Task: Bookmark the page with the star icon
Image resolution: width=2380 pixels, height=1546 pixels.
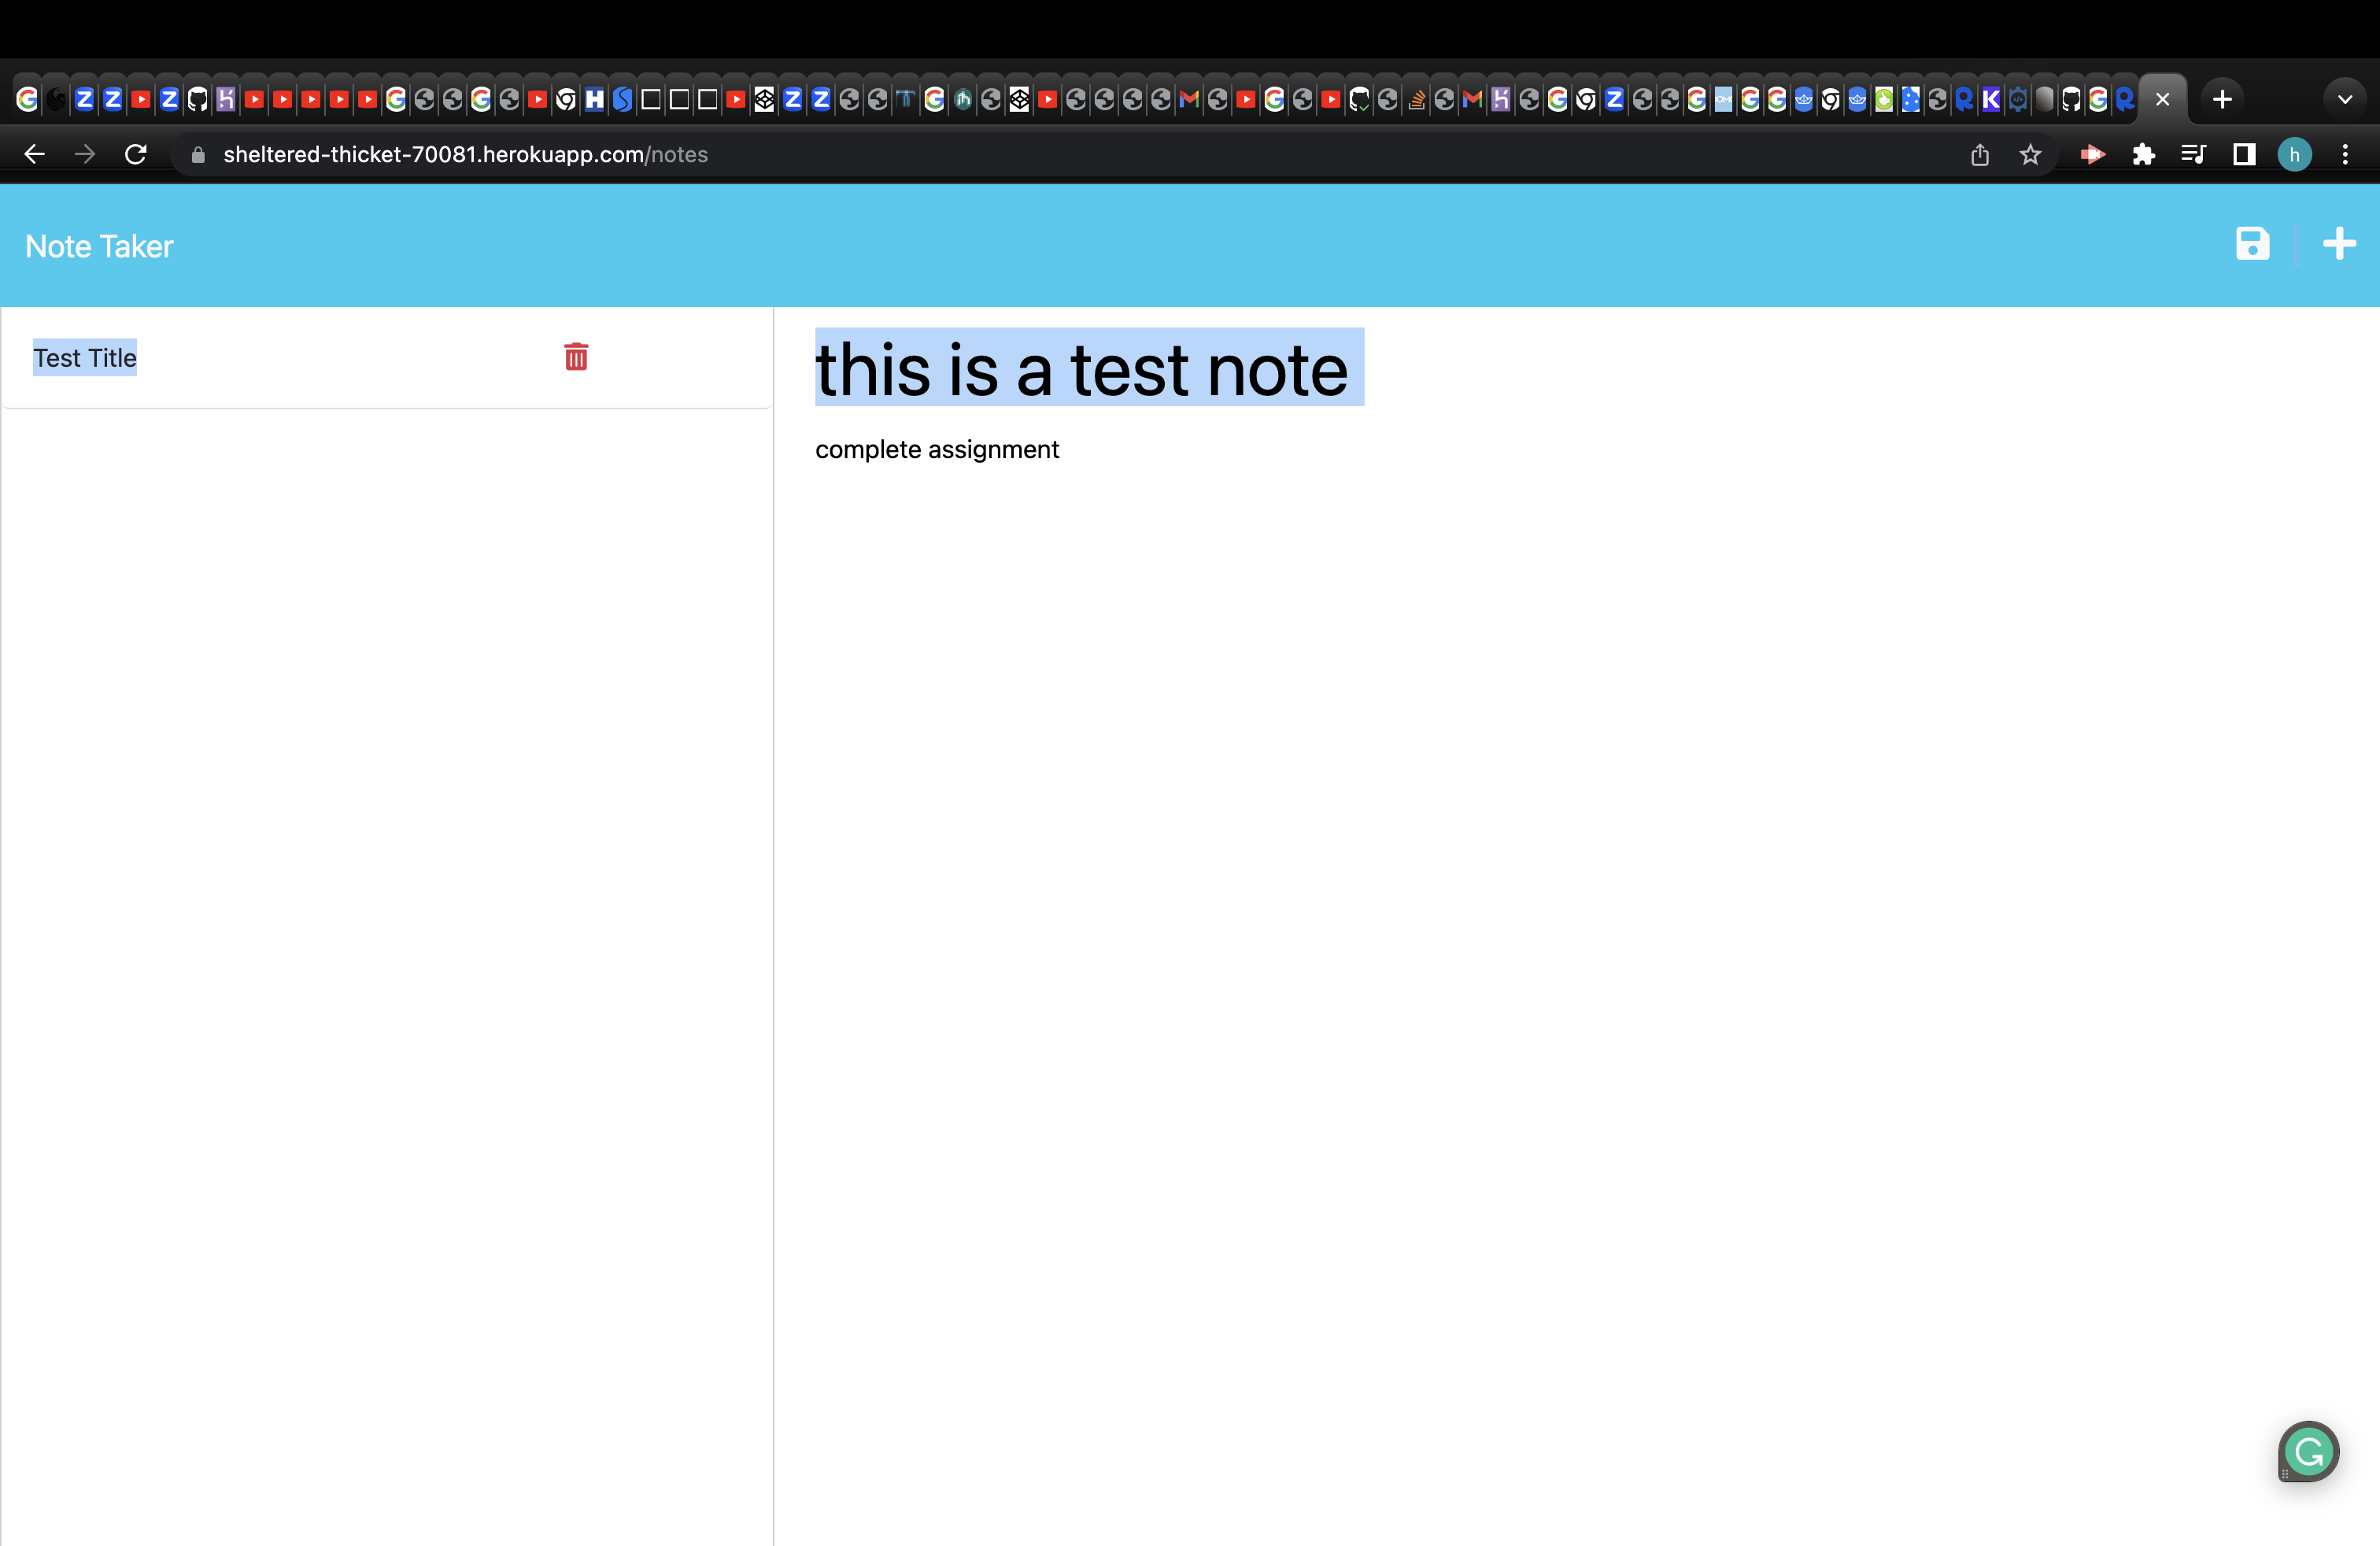Action: pos(2031,154)
